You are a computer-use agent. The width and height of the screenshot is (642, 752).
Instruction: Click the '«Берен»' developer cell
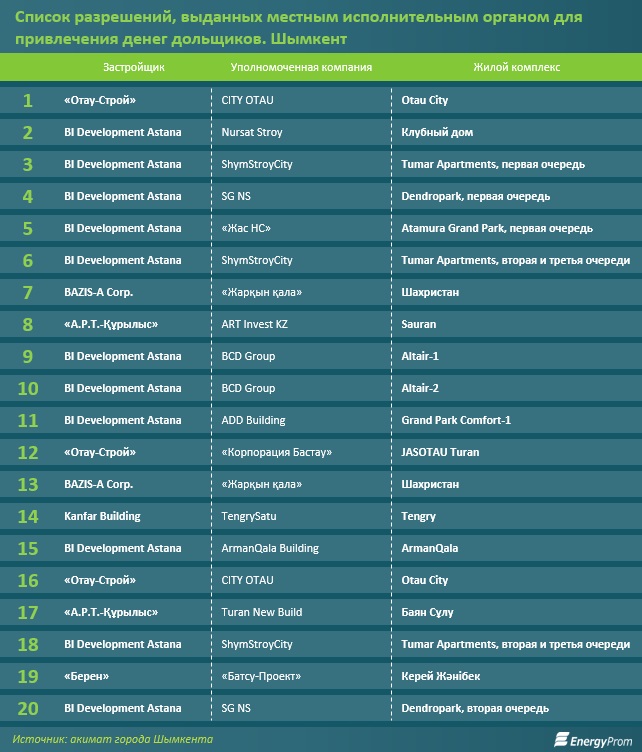coord(86,676)
